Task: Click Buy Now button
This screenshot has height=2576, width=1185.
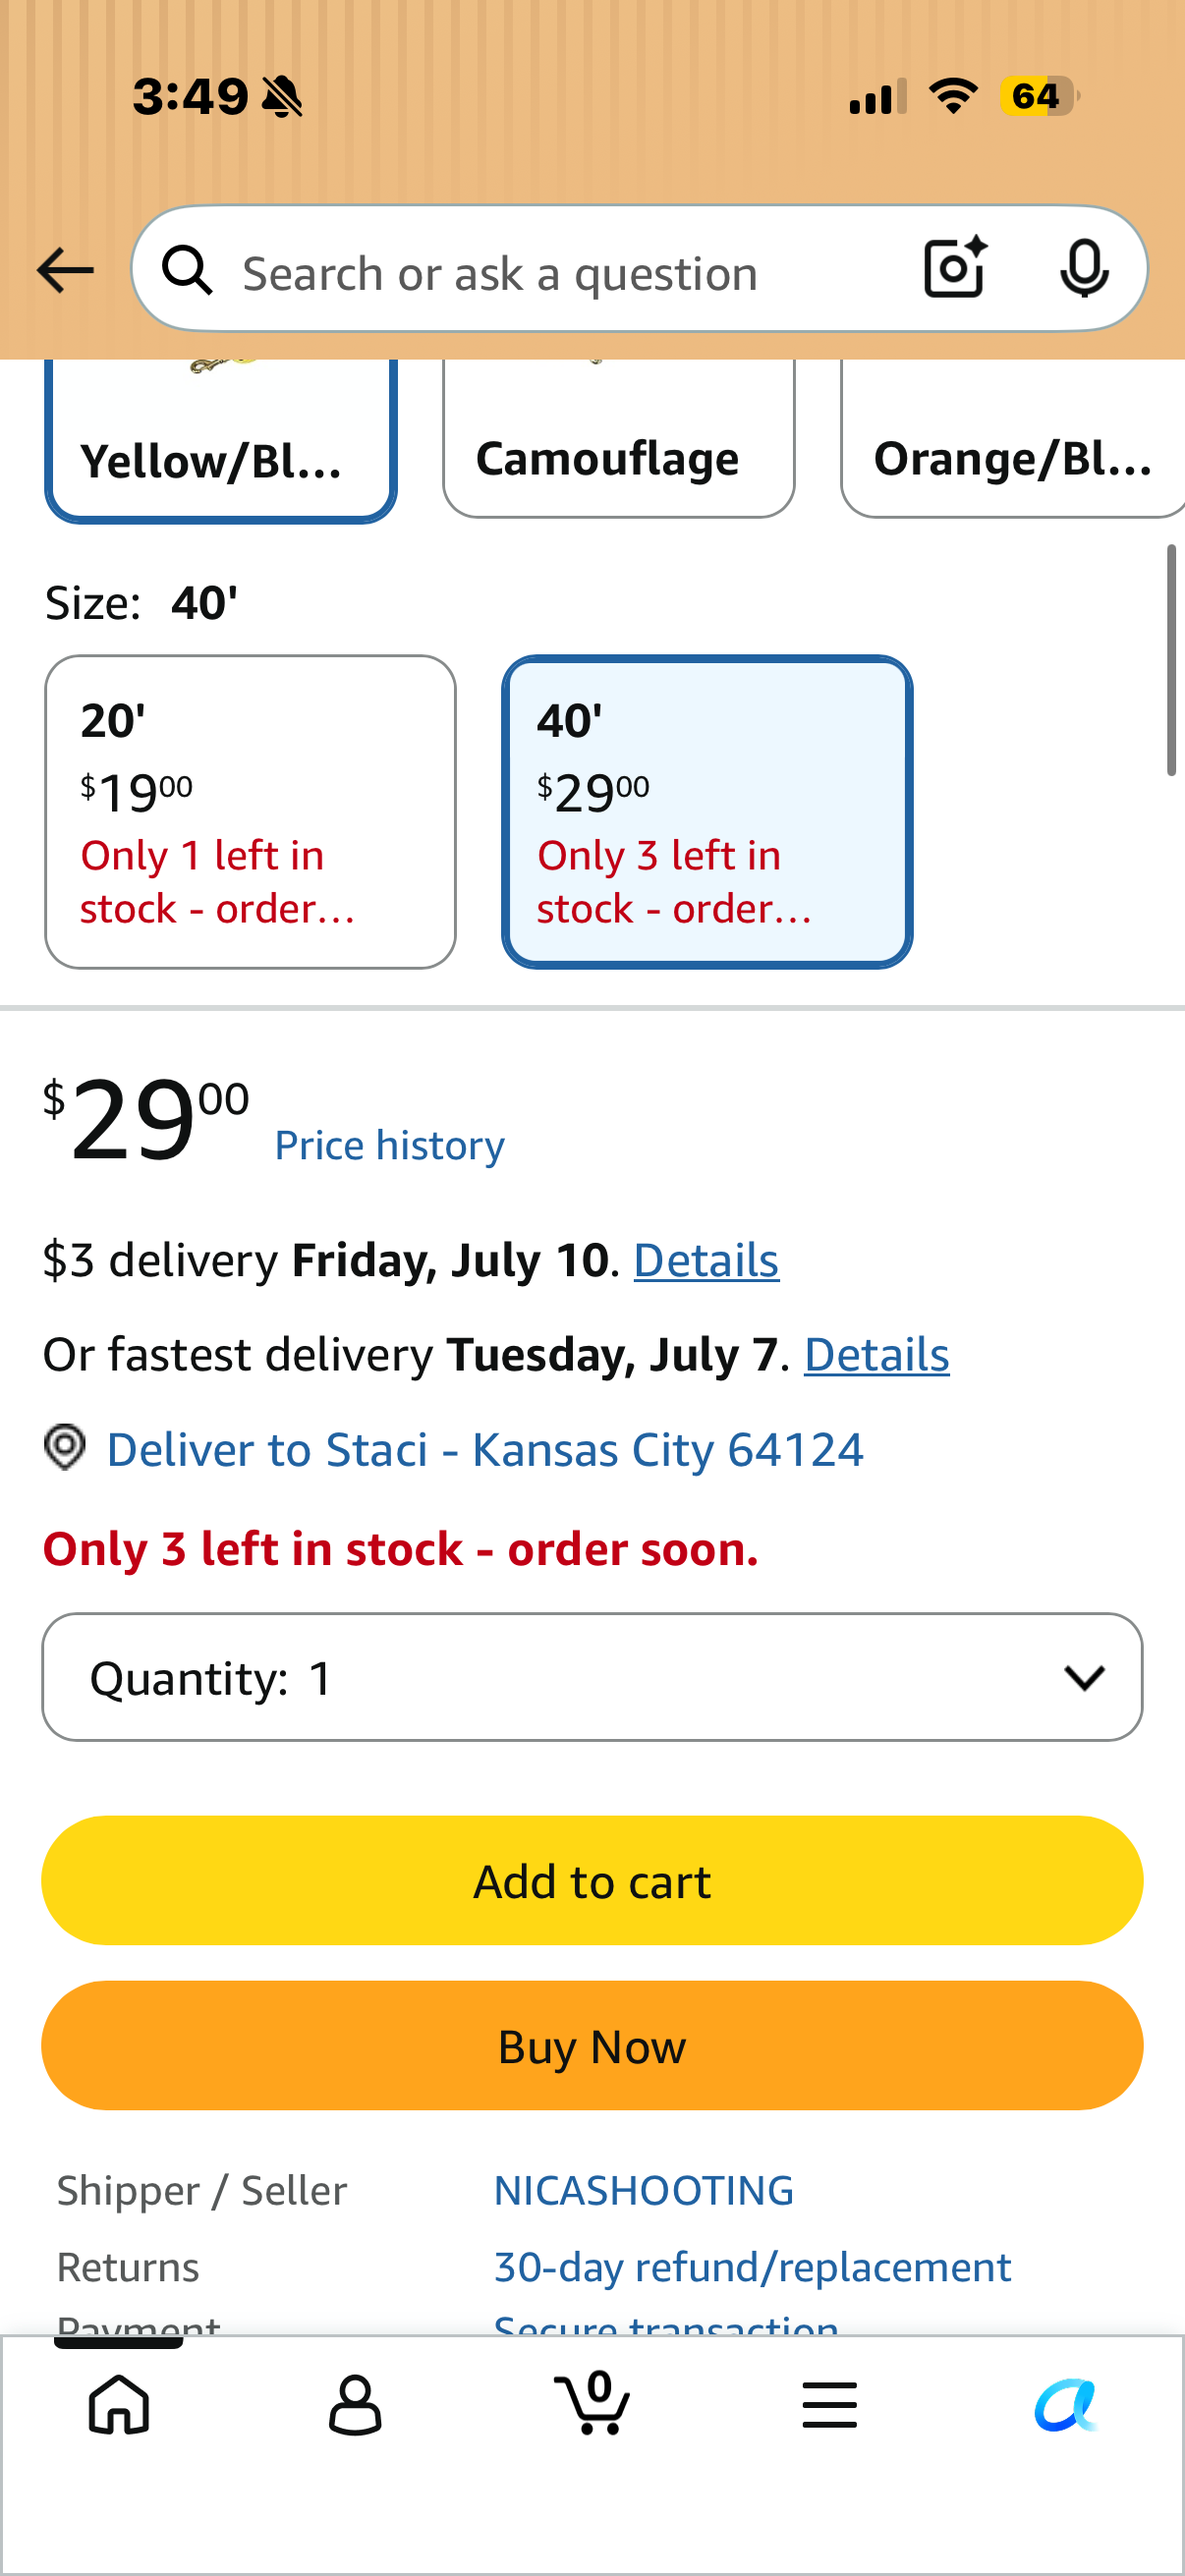Action: (x=592, y=2046)
